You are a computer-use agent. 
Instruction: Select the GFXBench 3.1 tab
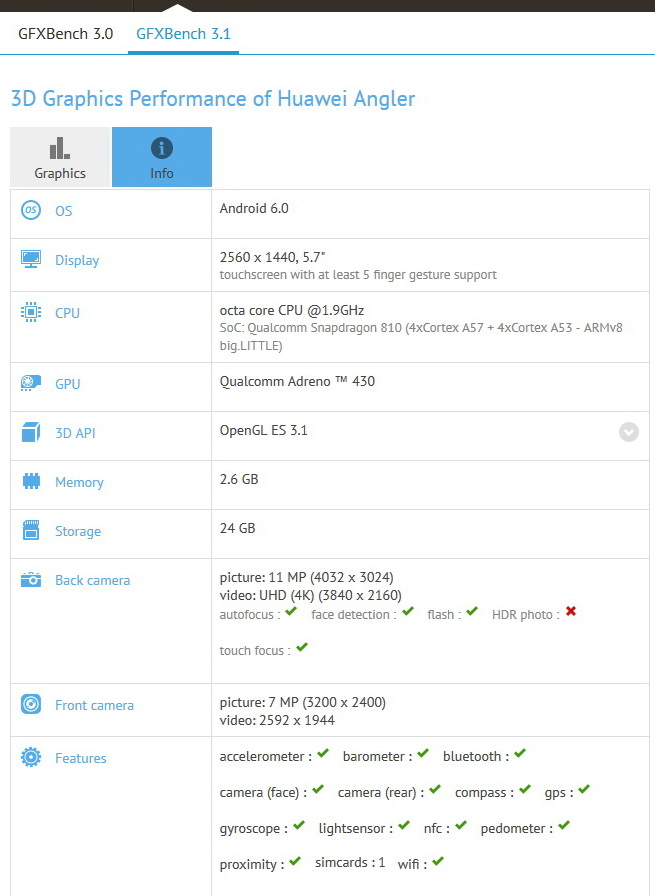click(183, 34)
